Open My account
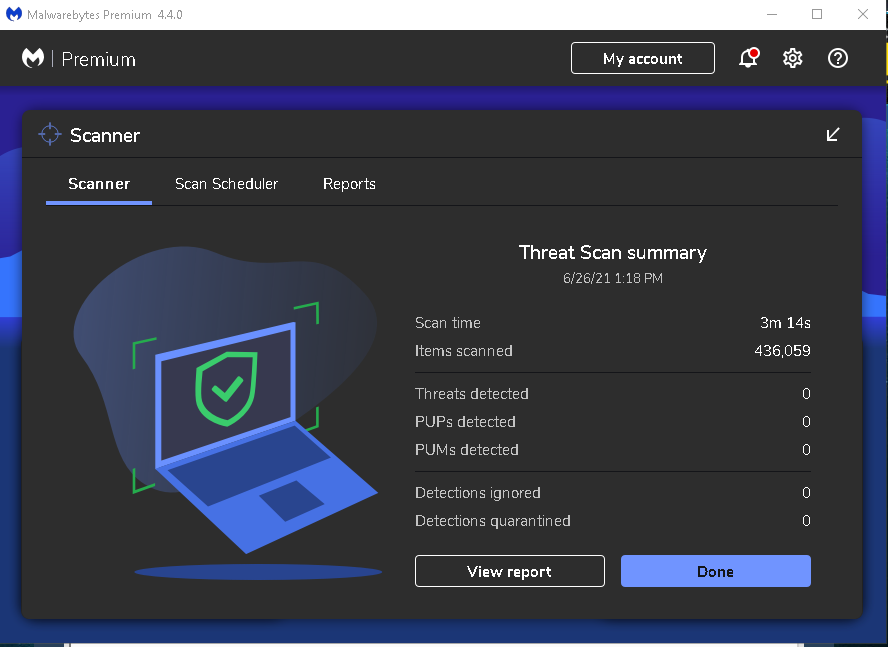 tap(643, 58)
